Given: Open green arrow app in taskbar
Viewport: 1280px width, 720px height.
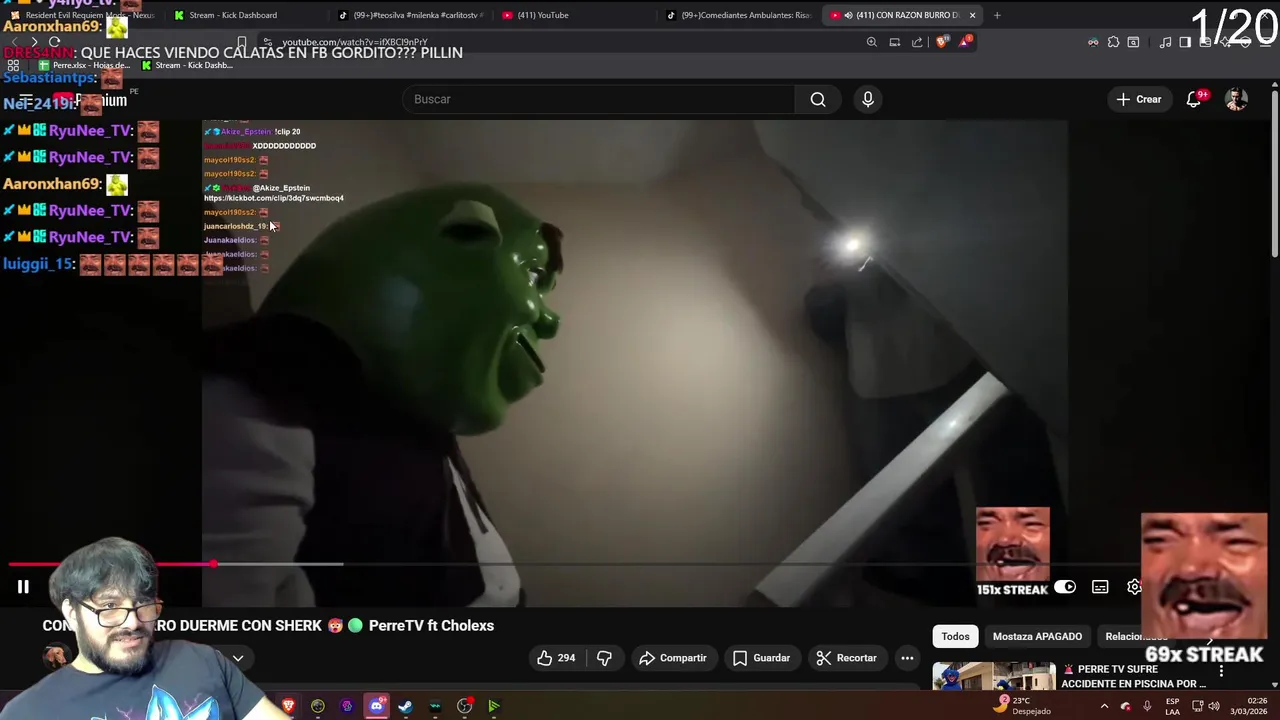Looking at the screenshot, I should [x=493, y=706].
